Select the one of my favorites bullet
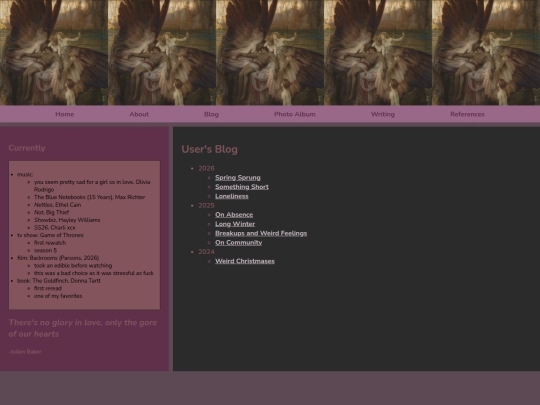Image resolution: width=540 pixels, height=405 pixels. 58,296
